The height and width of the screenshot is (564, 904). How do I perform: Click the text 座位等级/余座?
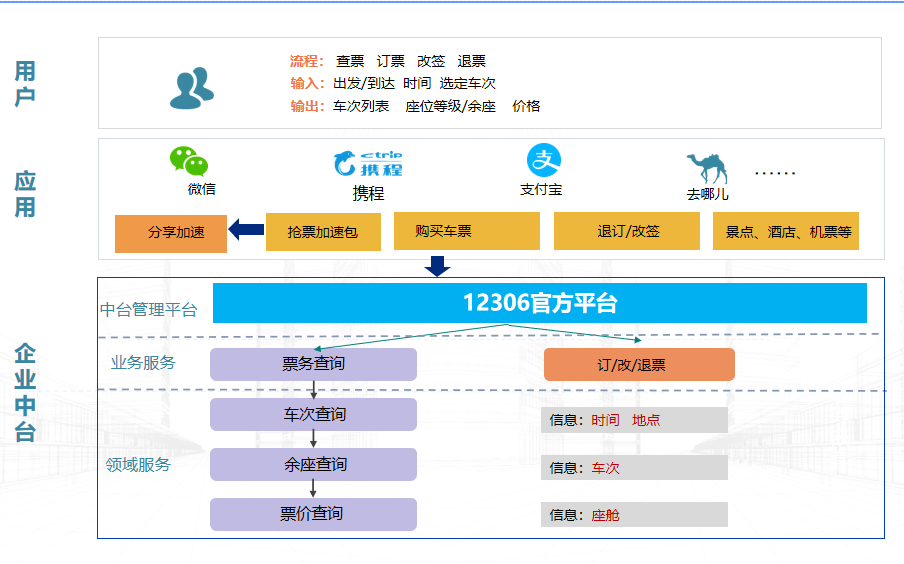coord(450,106)
